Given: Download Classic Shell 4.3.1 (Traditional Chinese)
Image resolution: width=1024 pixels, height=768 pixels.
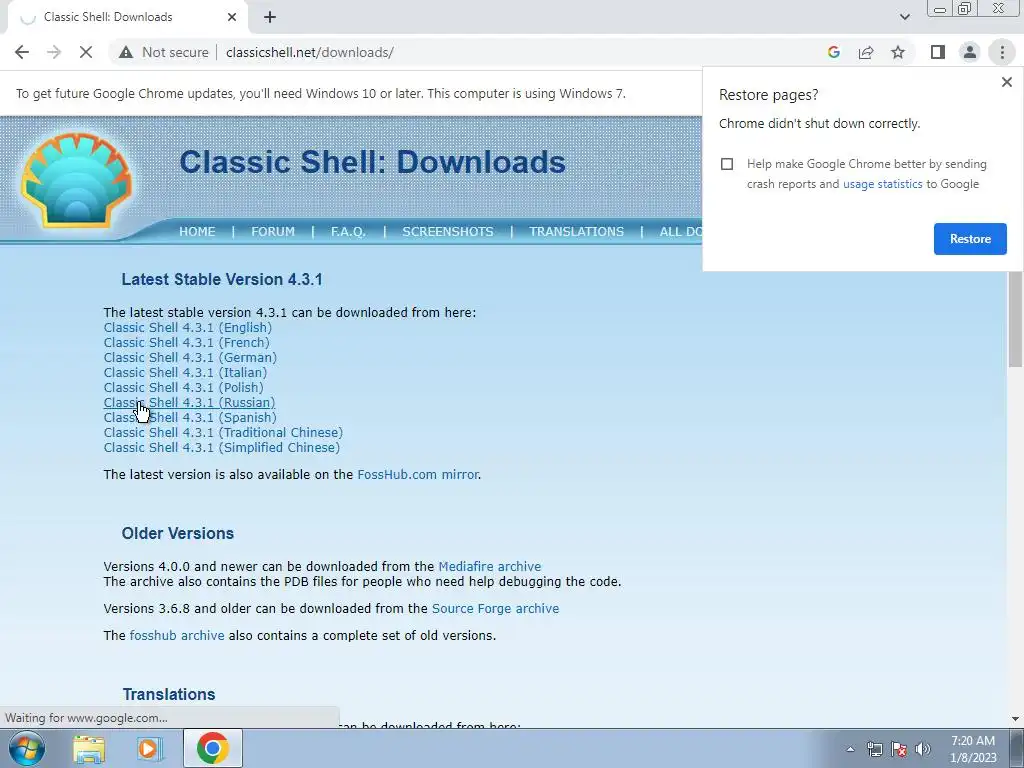Looking at the screenshot, I should click(x=223, y=433).
